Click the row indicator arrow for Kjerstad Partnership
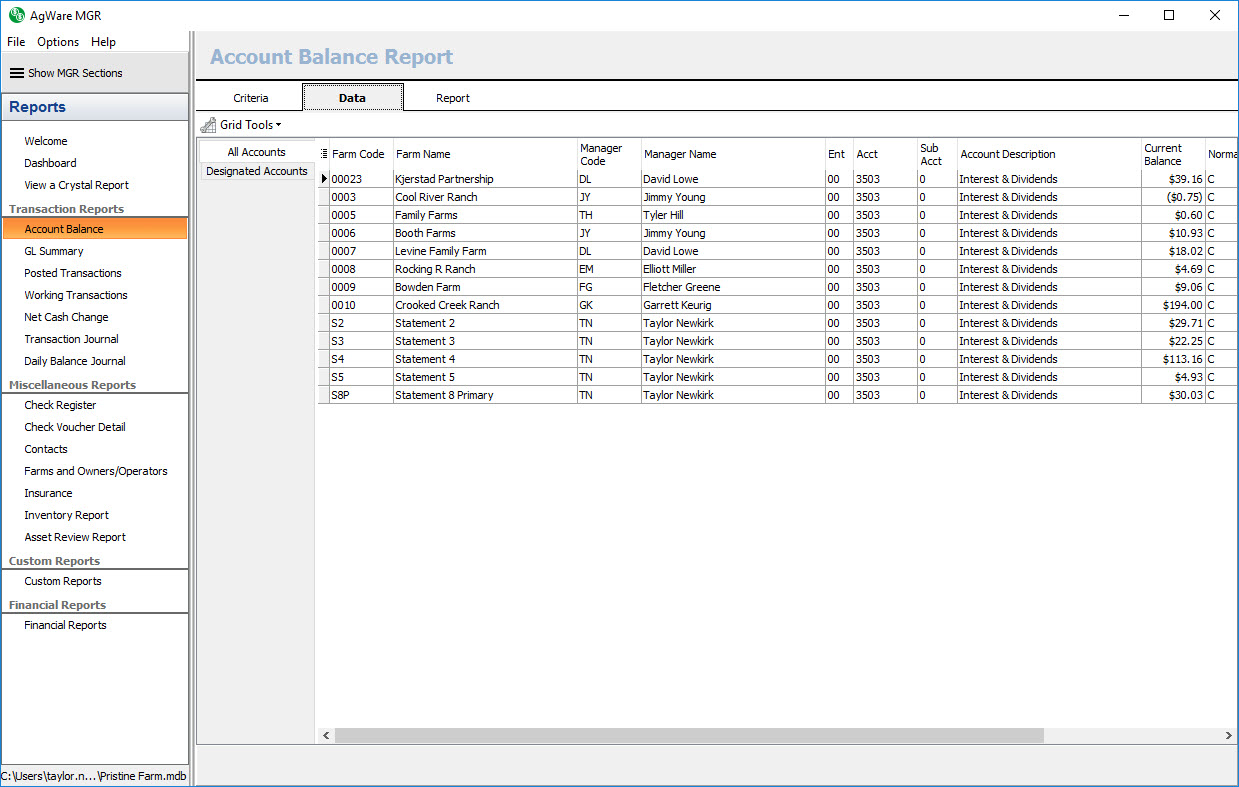Viewport: 1239px width, 787px height. [324, 179]
